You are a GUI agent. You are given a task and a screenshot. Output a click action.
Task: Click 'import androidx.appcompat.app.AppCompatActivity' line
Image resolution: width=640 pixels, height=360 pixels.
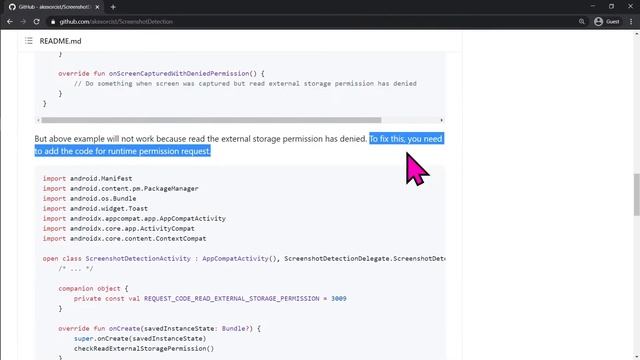pyautogui.click(x=134, y=218)
